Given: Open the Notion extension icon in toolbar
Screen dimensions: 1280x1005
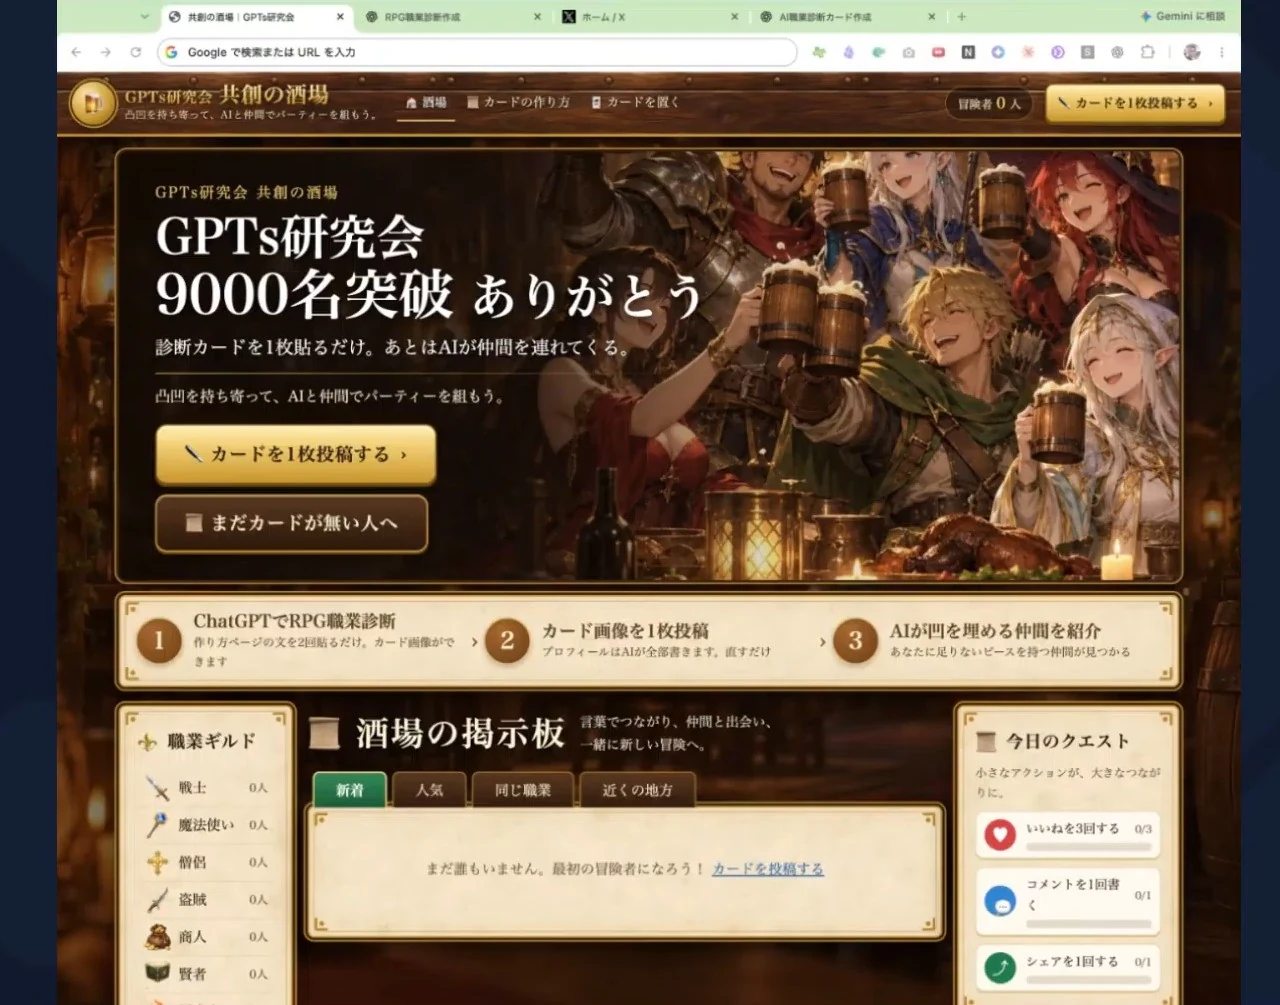Looking at the screenshot, I should 968,52.
